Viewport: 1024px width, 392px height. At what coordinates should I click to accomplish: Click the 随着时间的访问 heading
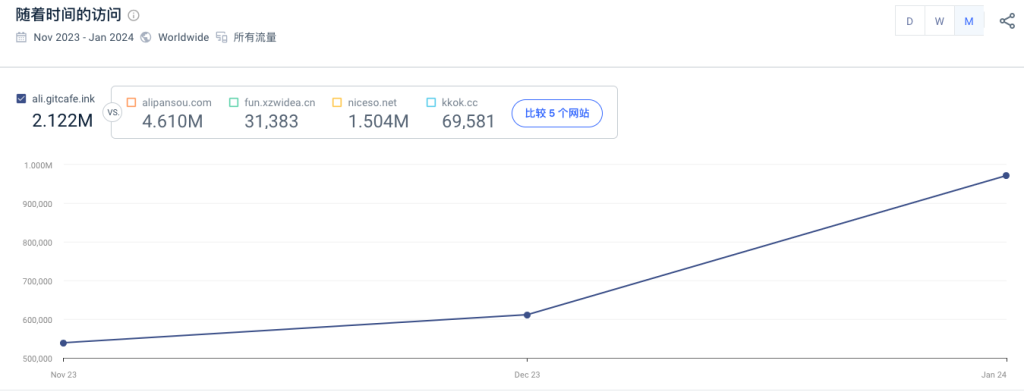(x=68, y=15)
